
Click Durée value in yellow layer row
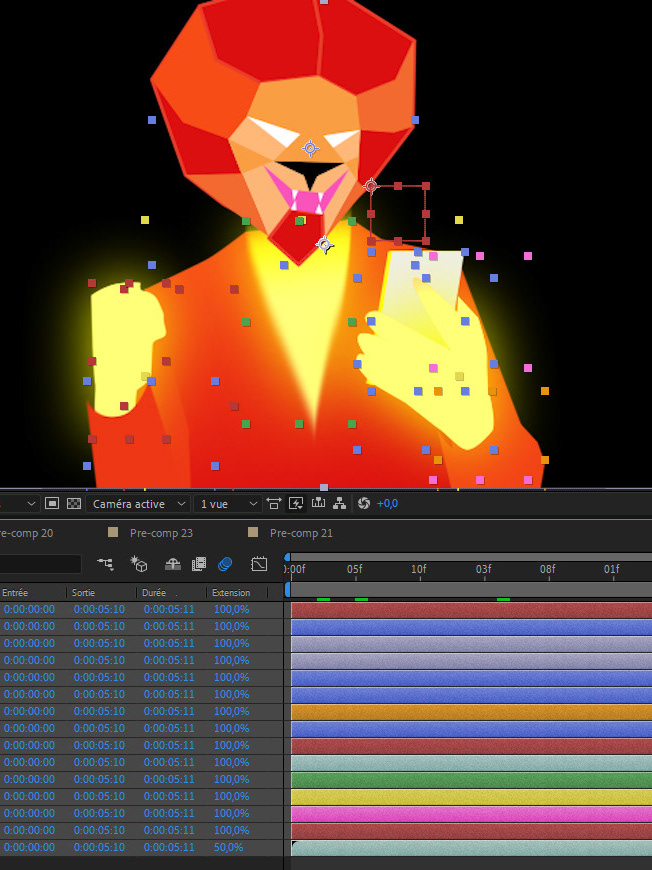pyautogui.click(x=169, y=796)
